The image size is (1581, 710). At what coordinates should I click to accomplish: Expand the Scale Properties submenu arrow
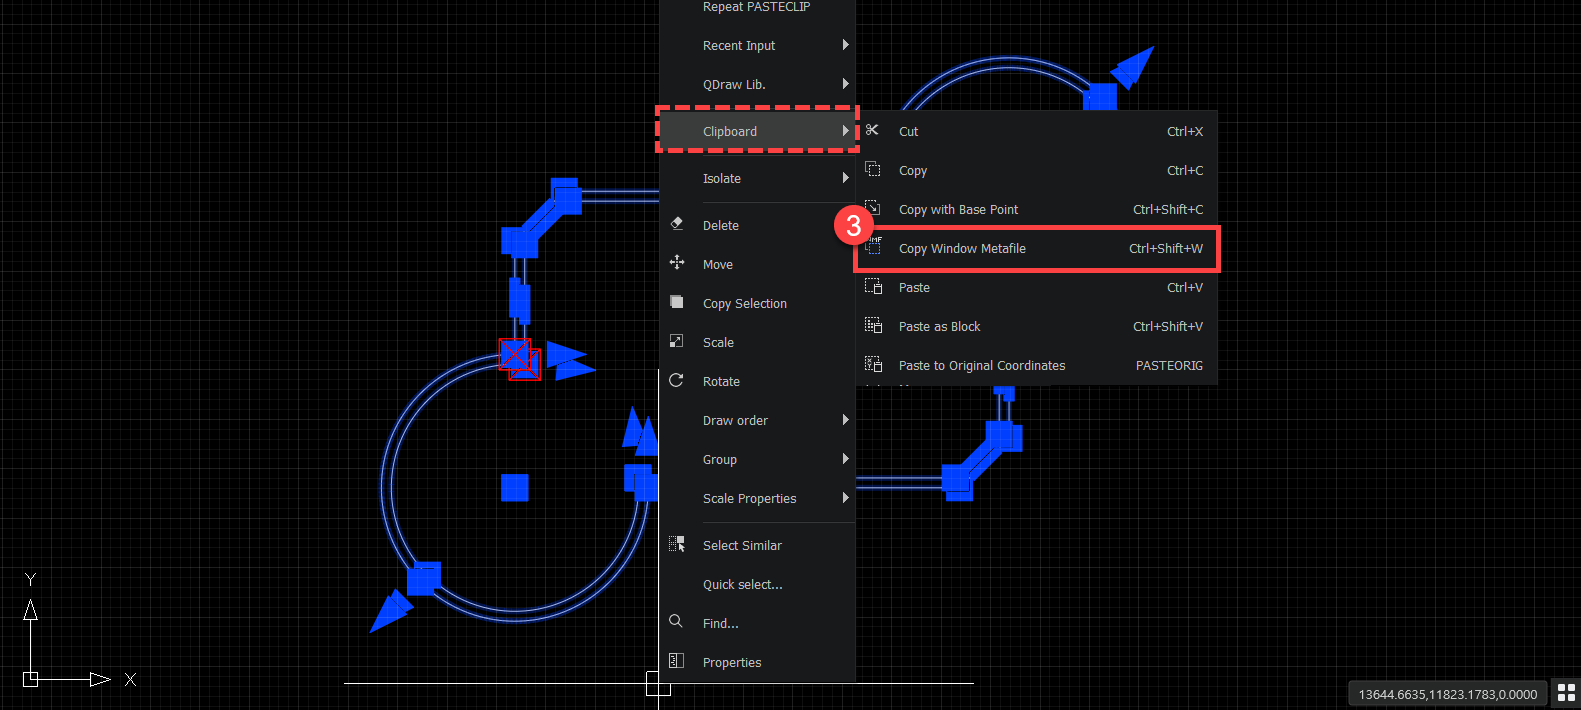(x=845, y=498)
